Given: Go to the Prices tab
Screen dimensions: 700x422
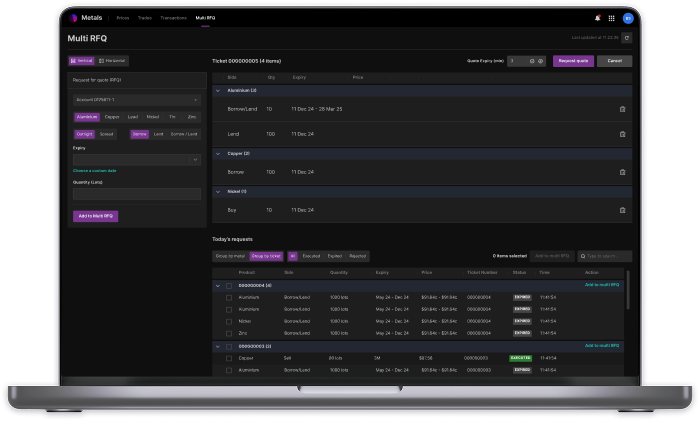Looking at the screenshot, I should [123, 18].
